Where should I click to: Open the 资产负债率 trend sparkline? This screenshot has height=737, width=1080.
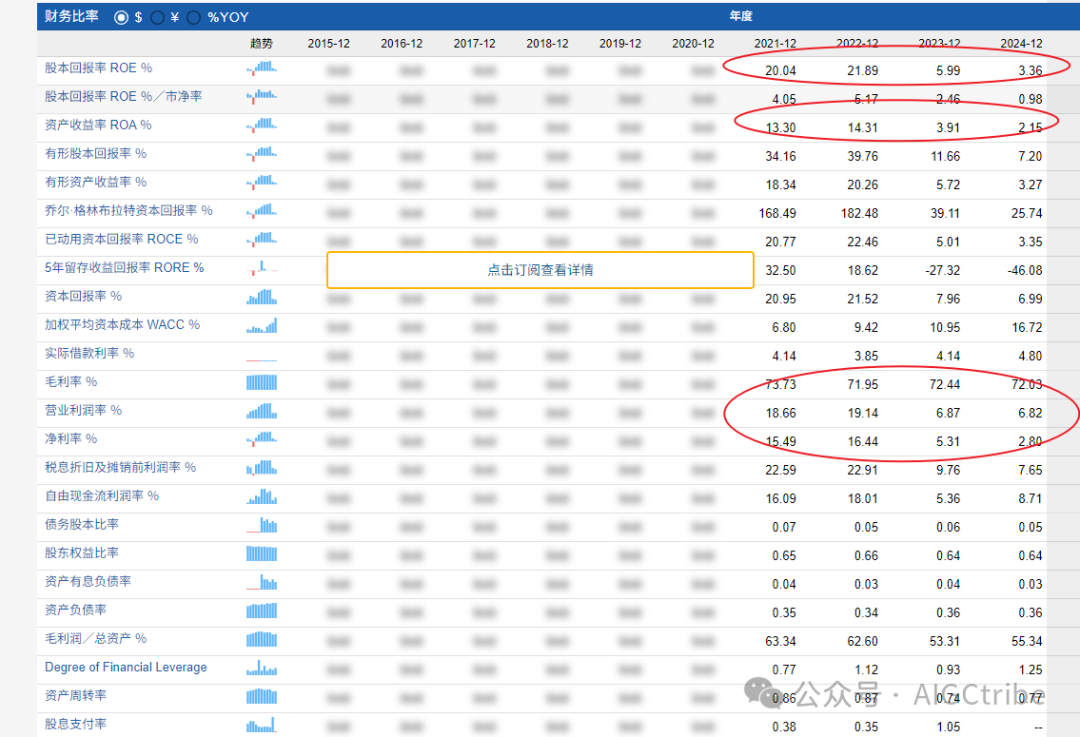[x=262, y=611]
